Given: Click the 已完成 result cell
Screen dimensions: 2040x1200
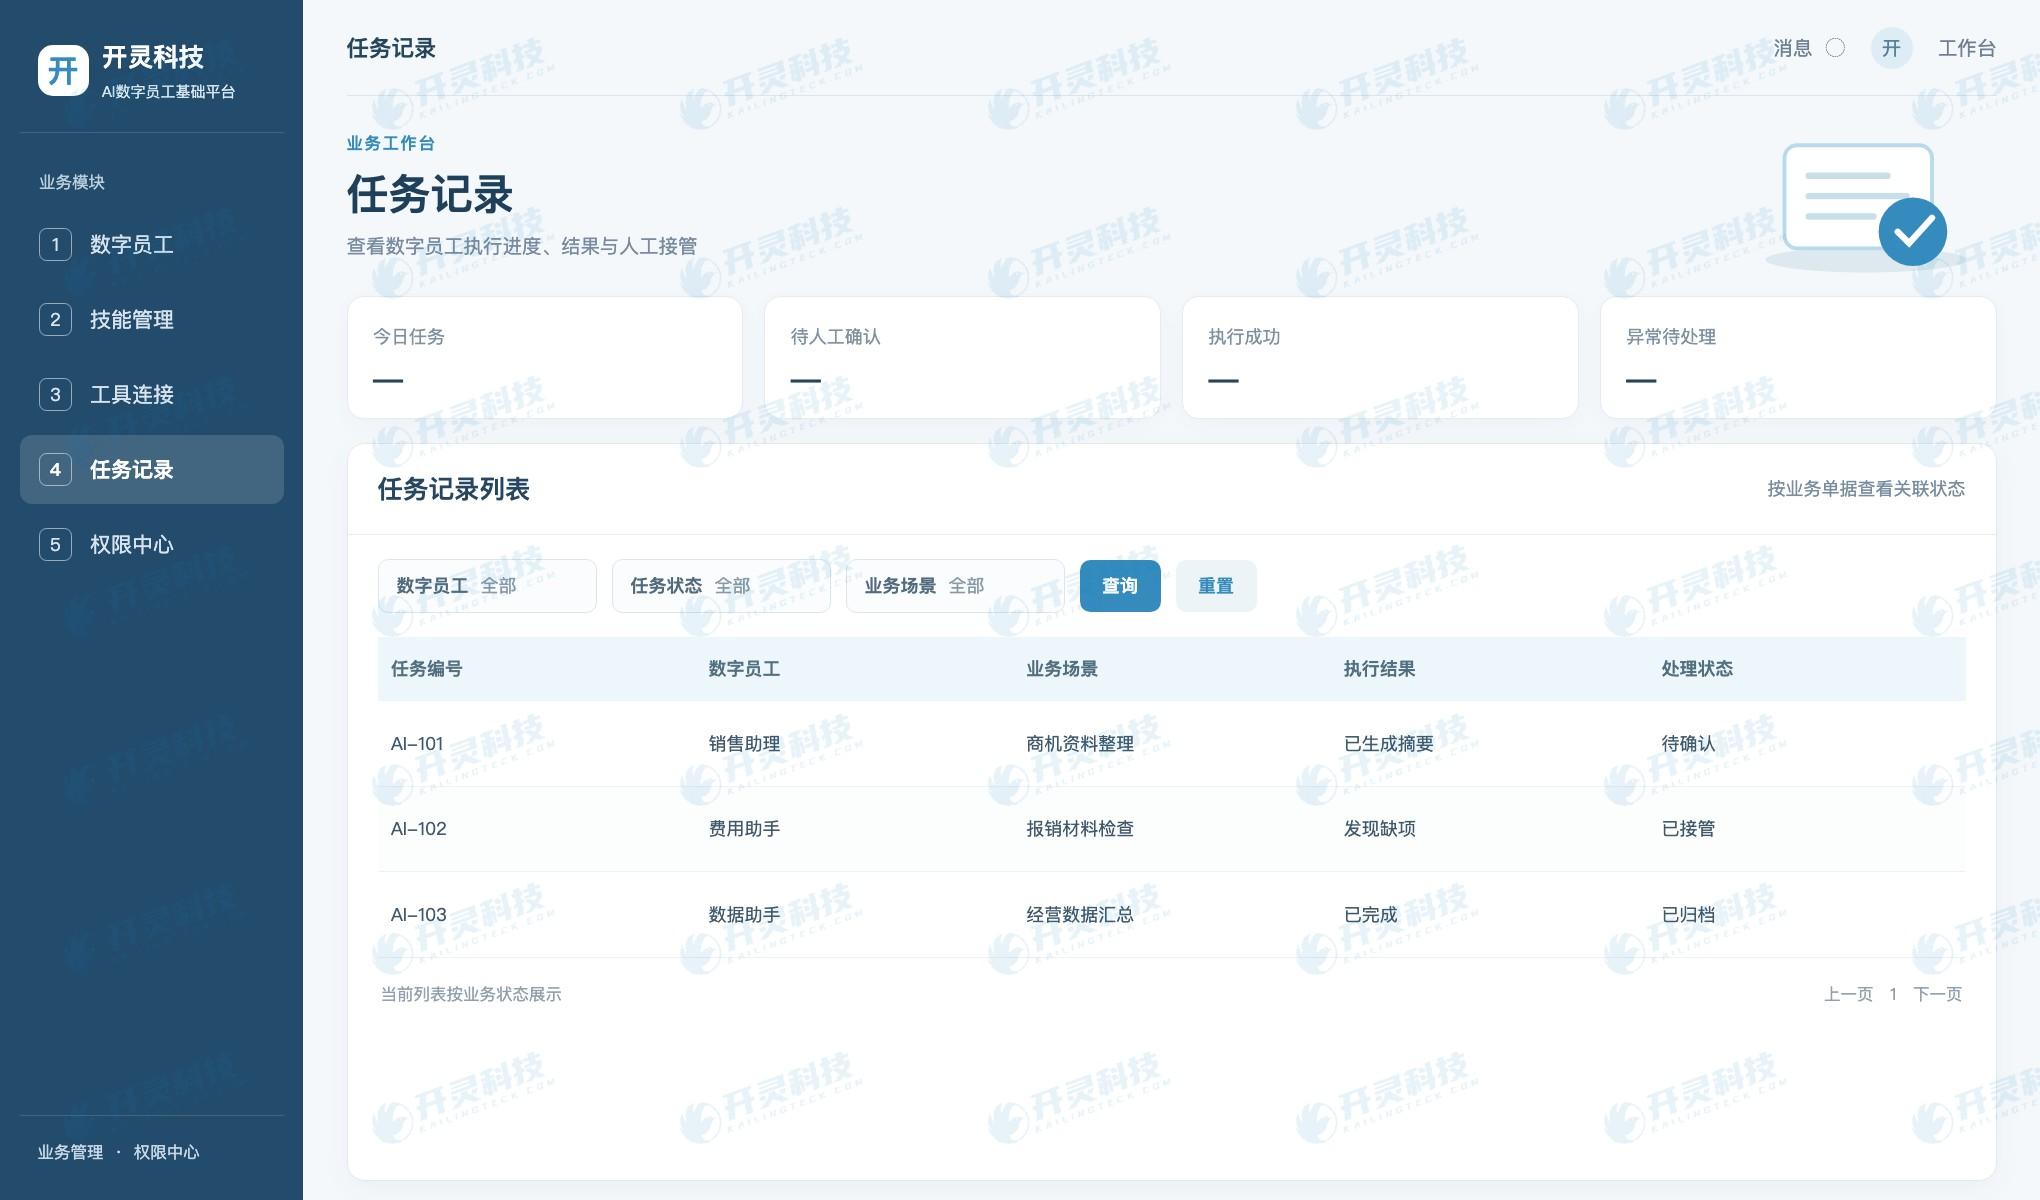Looking at the screenshot, I should (x=1370, y=915).
